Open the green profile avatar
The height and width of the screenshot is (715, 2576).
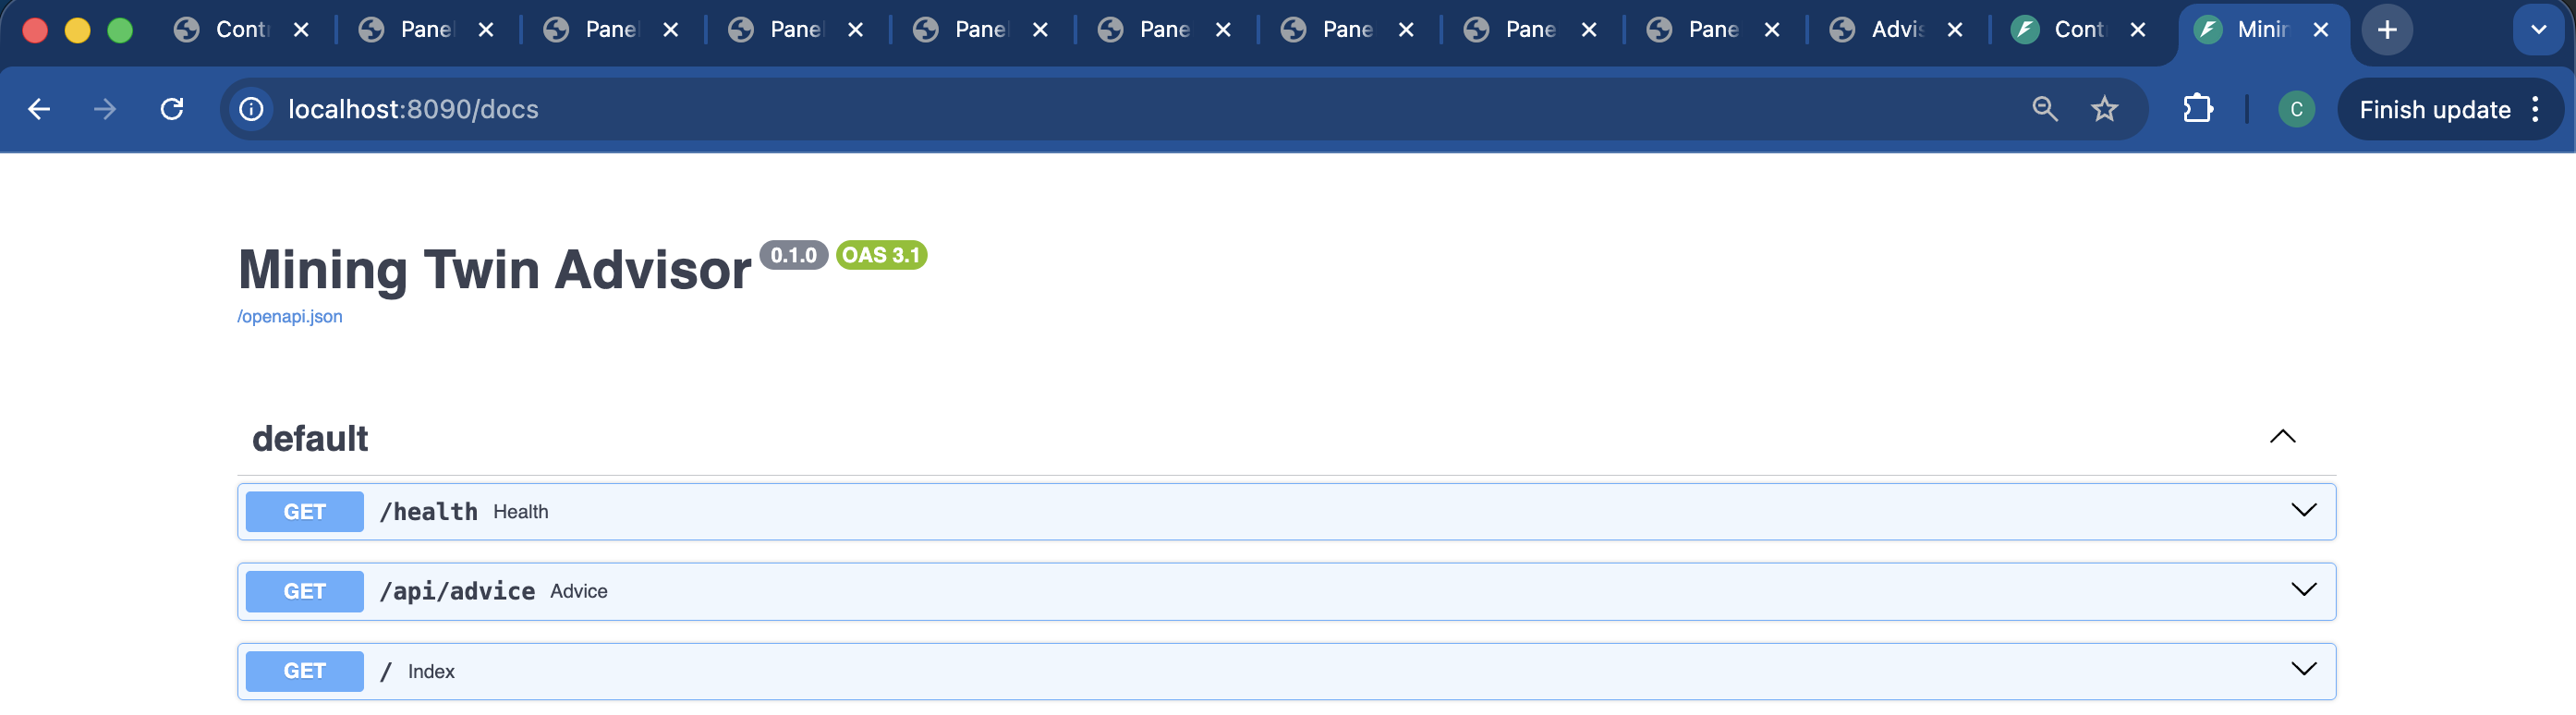2296,109
